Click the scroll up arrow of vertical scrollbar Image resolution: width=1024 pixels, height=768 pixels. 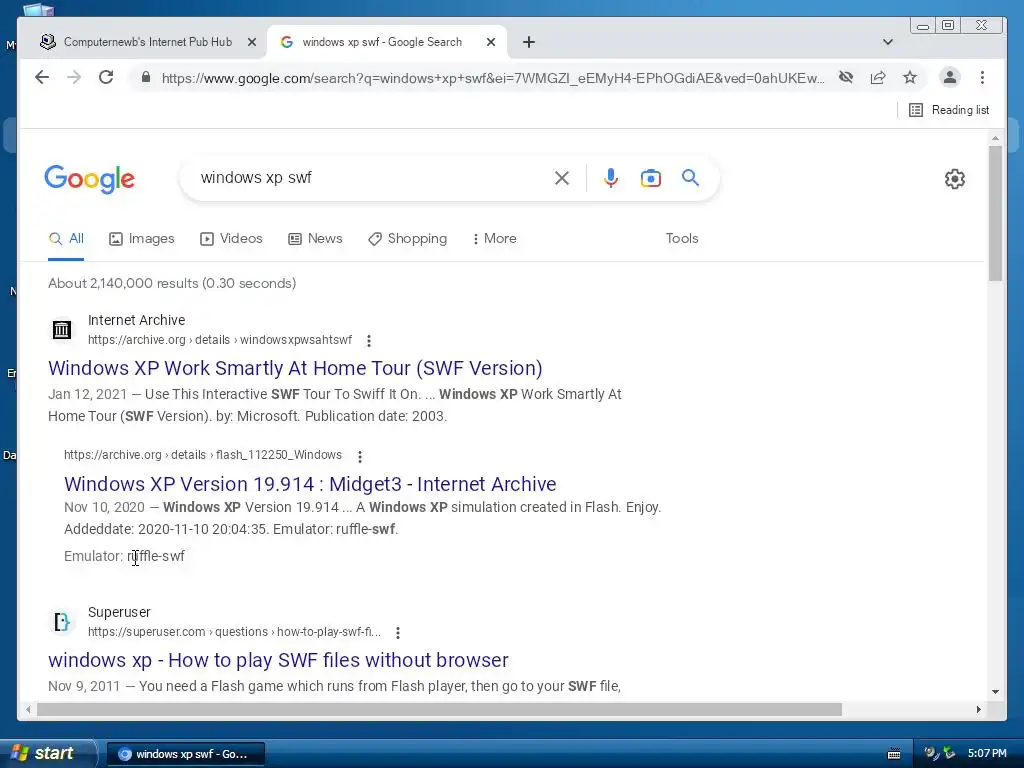click(995, 138)
